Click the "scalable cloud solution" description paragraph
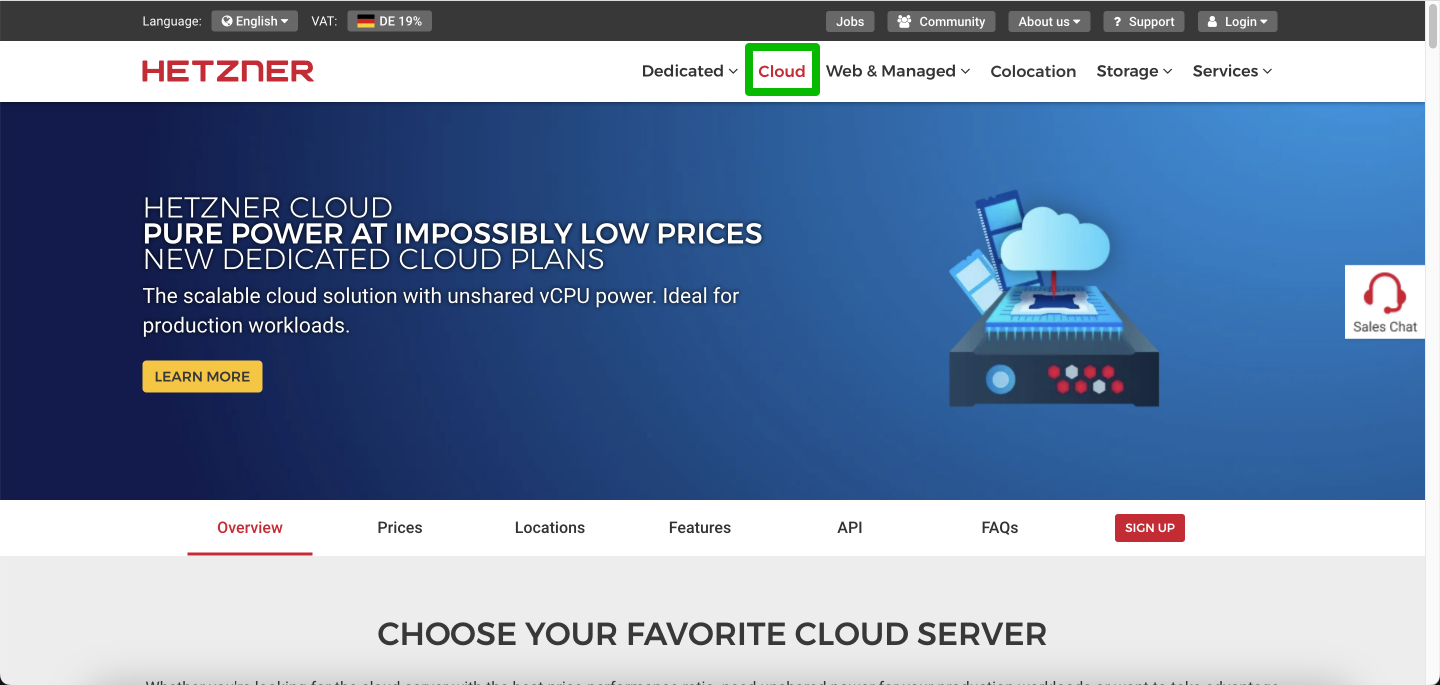 (x=441, y=311)
